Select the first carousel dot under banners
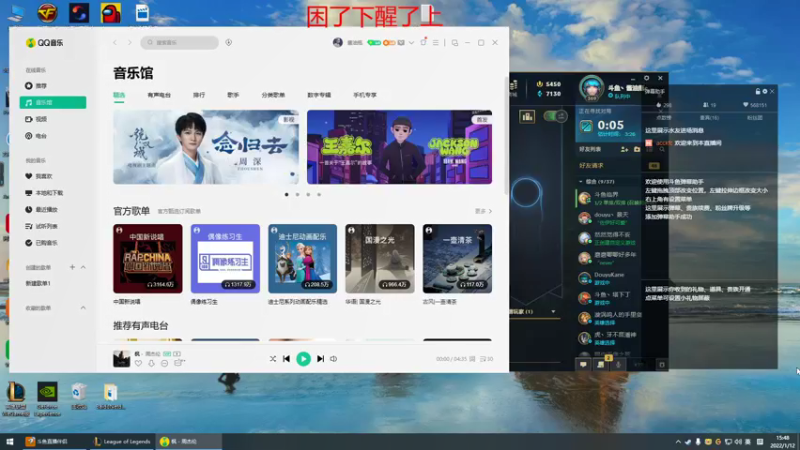 pyautogui.click(x=287, y=194)
